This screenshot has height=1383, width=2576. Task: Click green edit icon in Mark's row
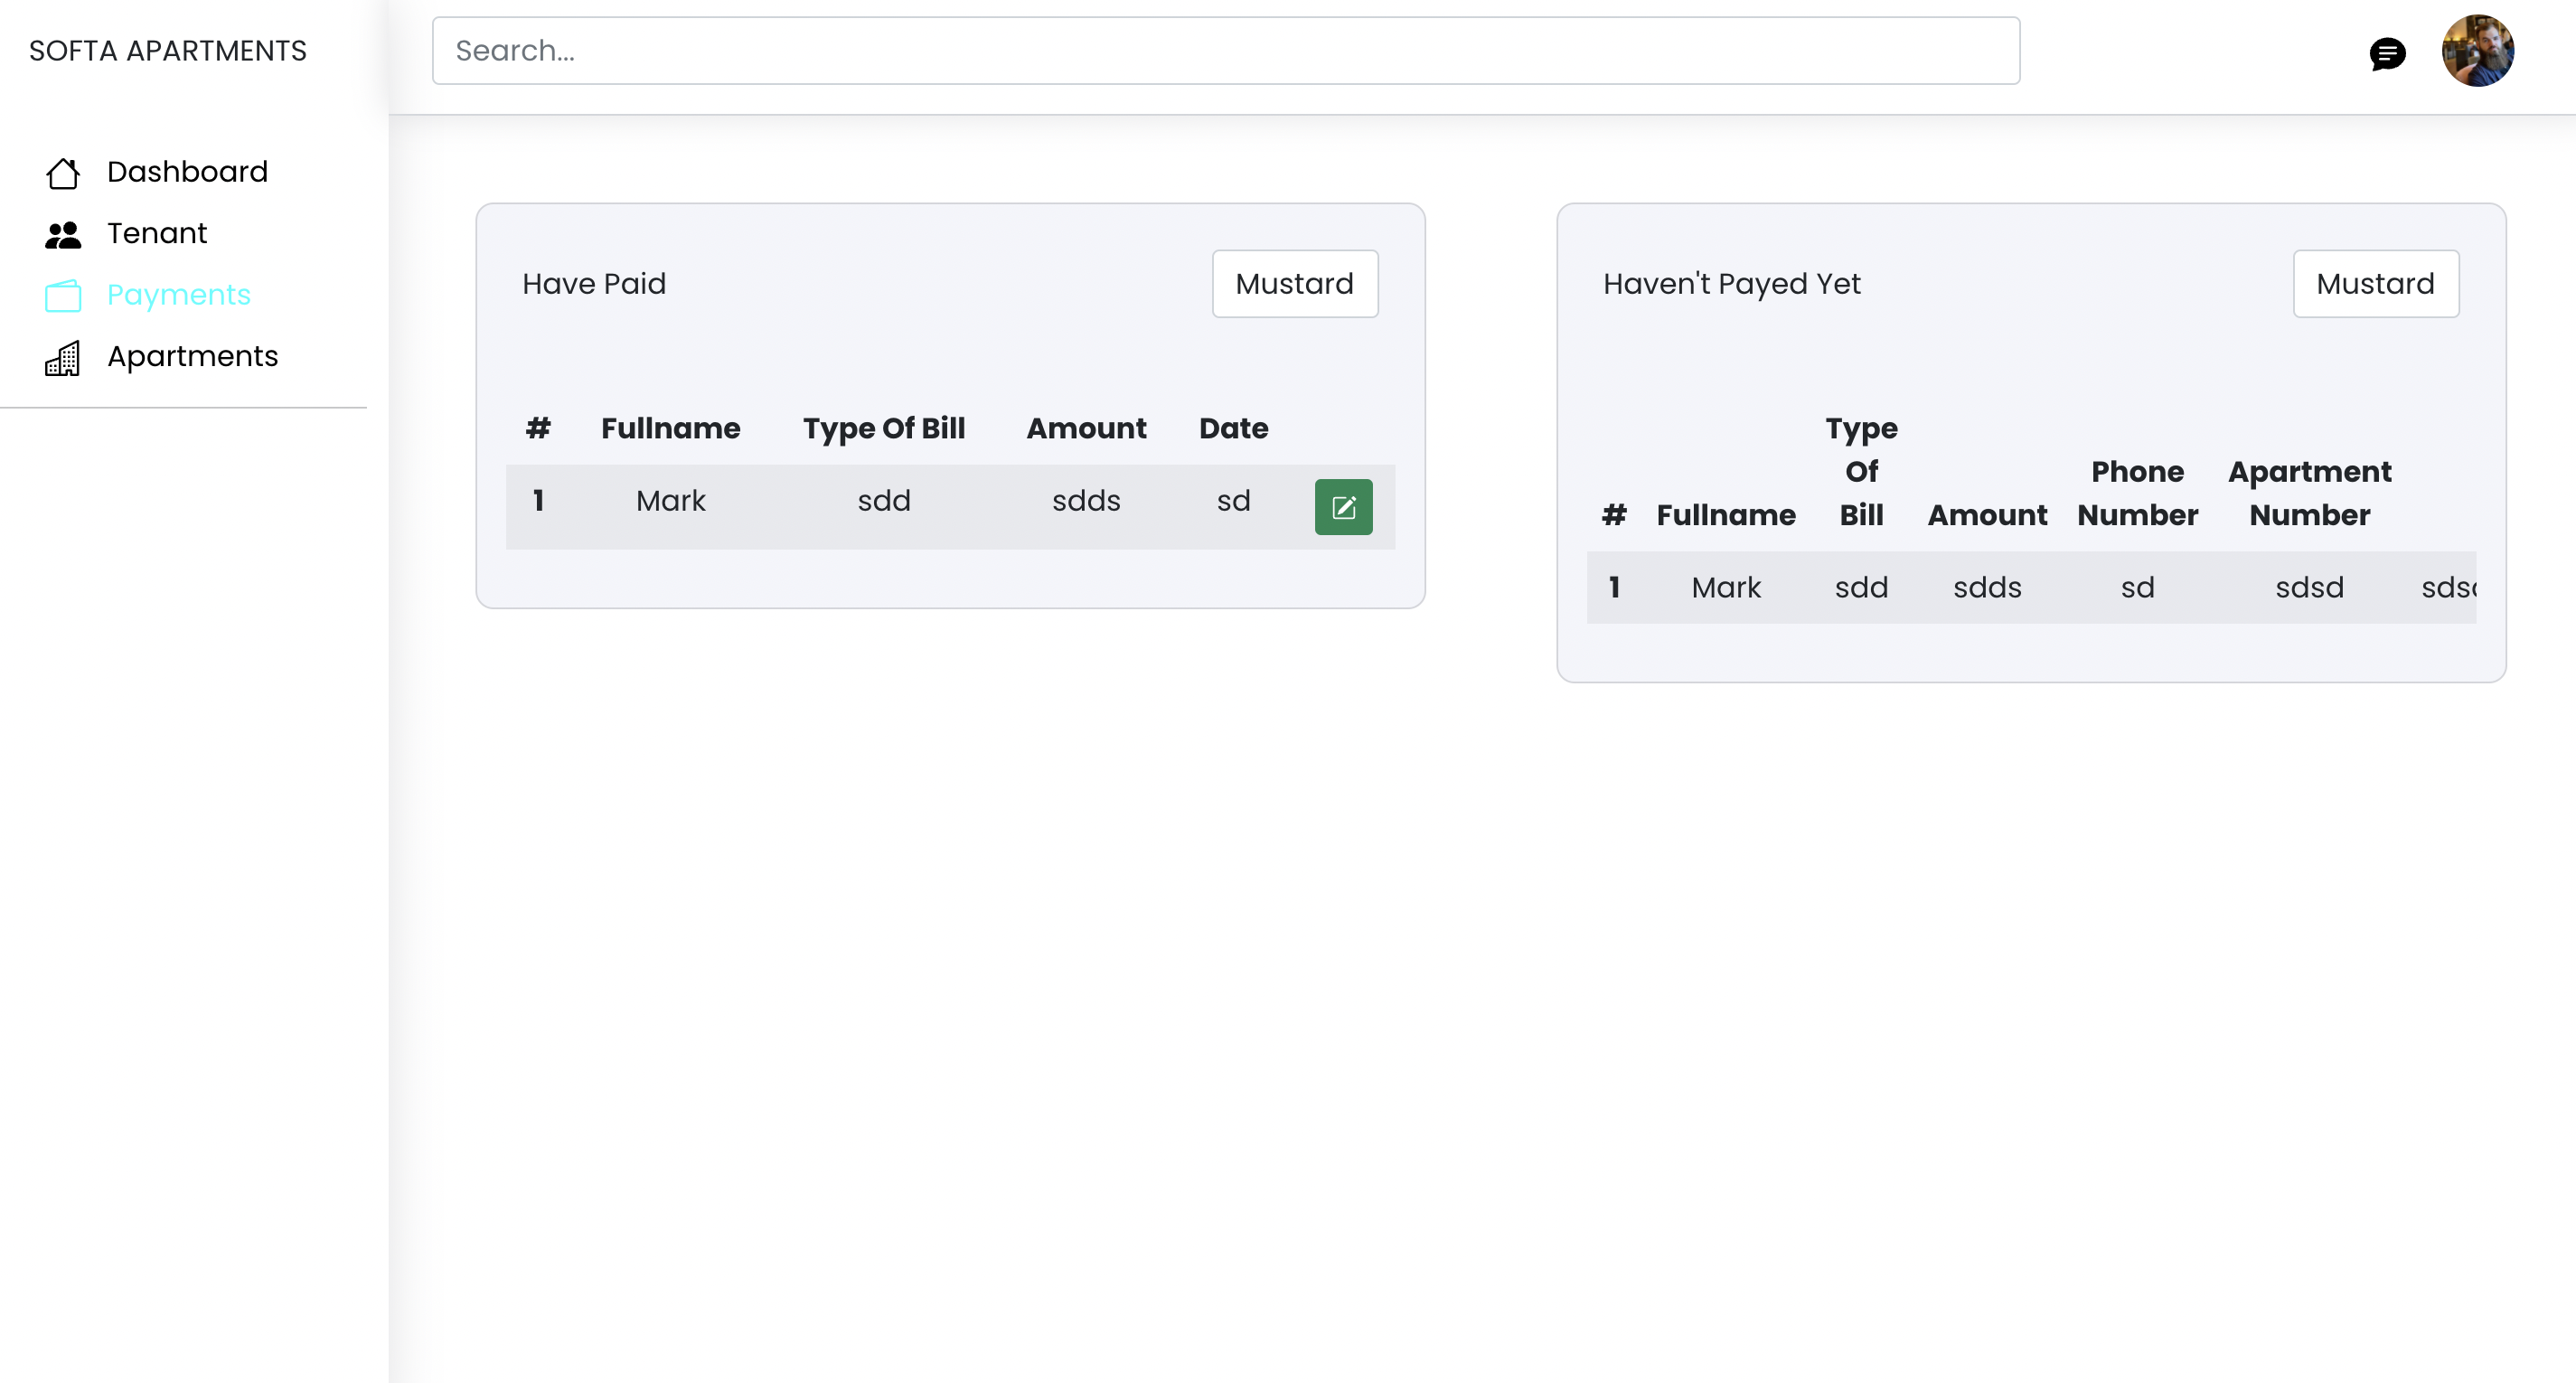[1343, 507]
